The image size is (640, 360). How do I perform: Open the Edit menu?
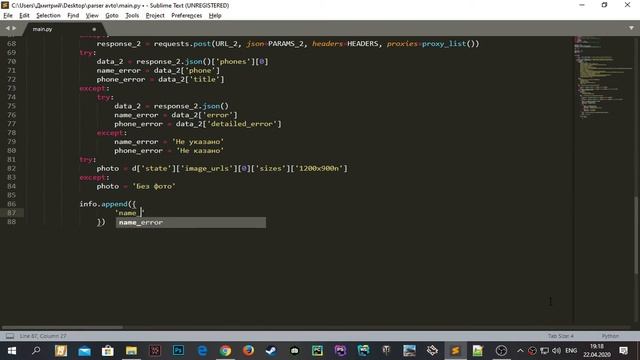[24, 16]
